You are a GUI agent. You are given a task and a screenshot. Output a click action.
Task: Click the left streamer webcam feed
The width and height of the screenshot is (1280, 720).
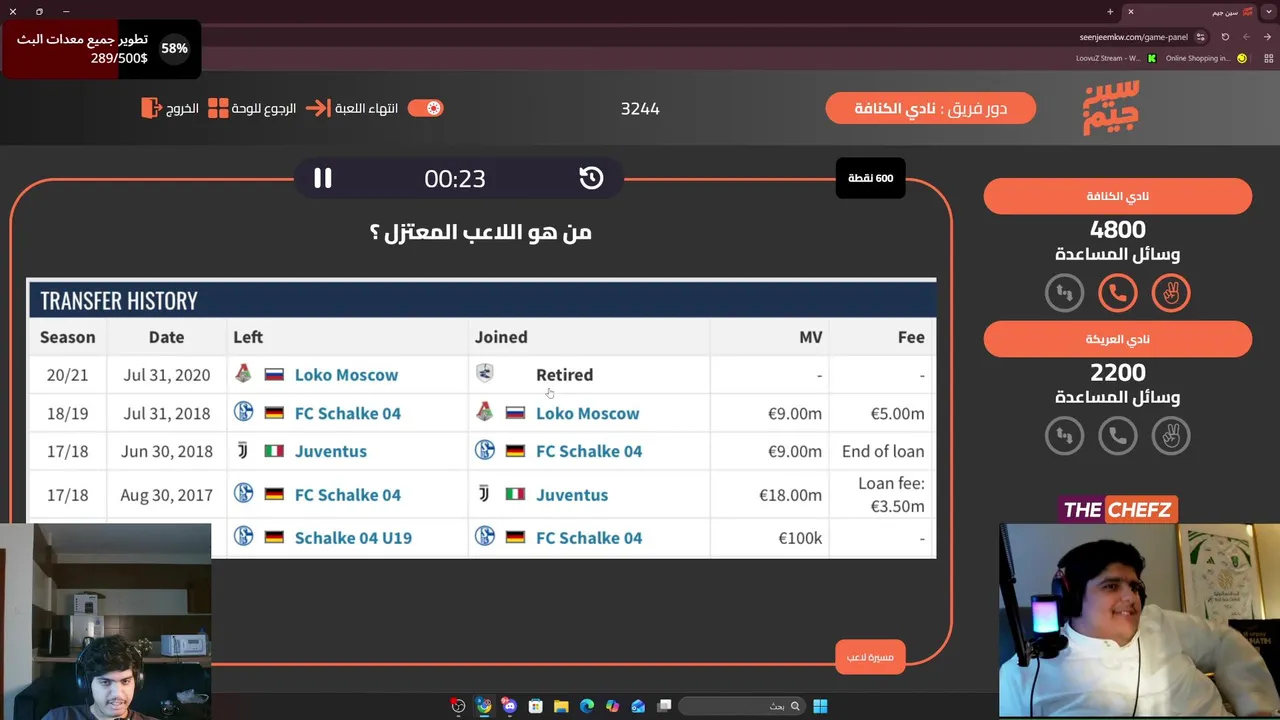[105, 621]
